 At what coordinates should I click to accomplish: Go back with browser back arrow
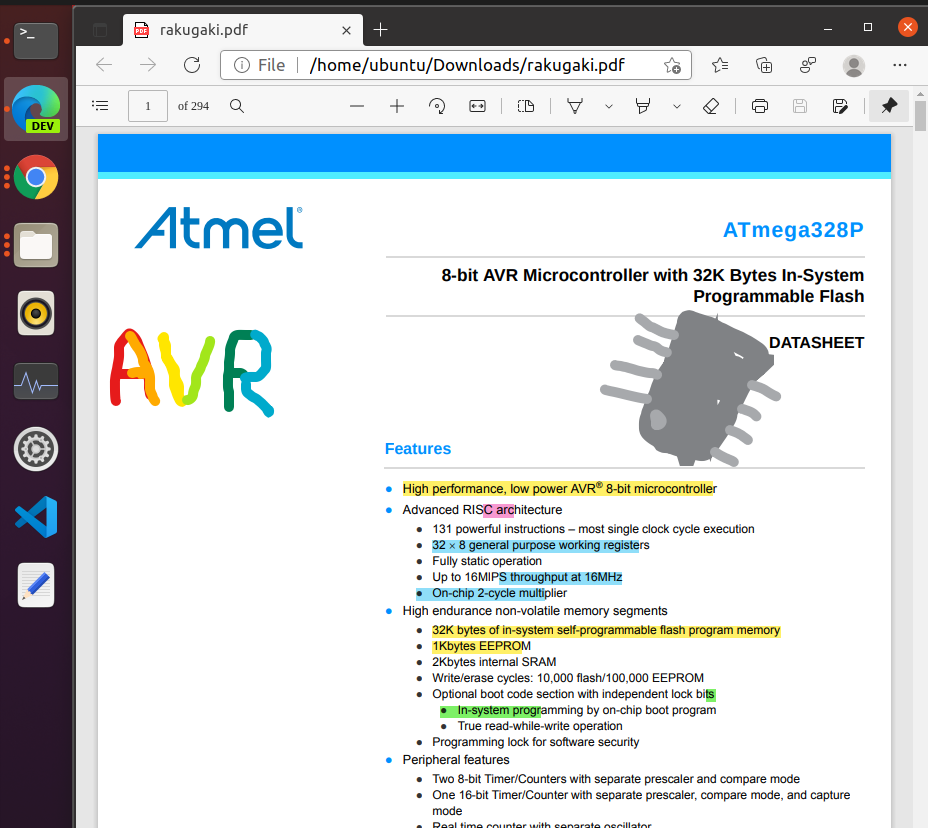click(x=104, y=65)
